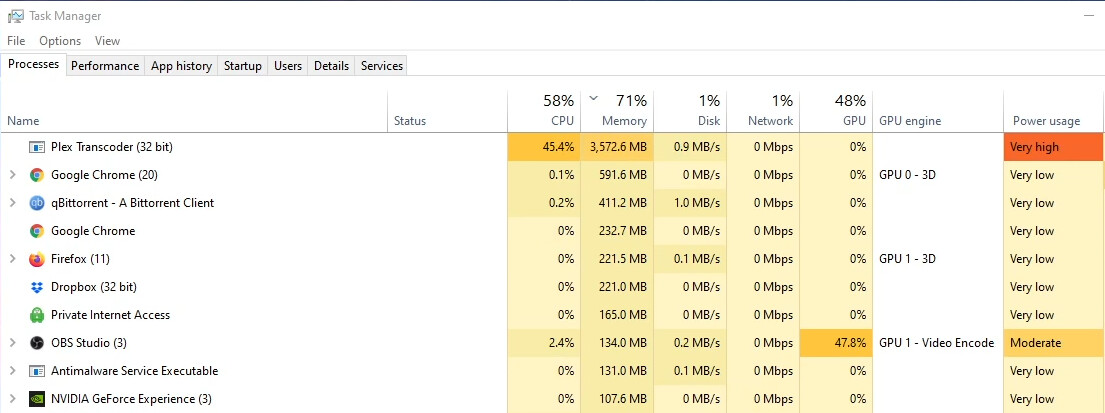Click the Dropbox process icon
The height and width of the screenshot is (413, 1105).
pyautogui.click(x=37, y=287)
